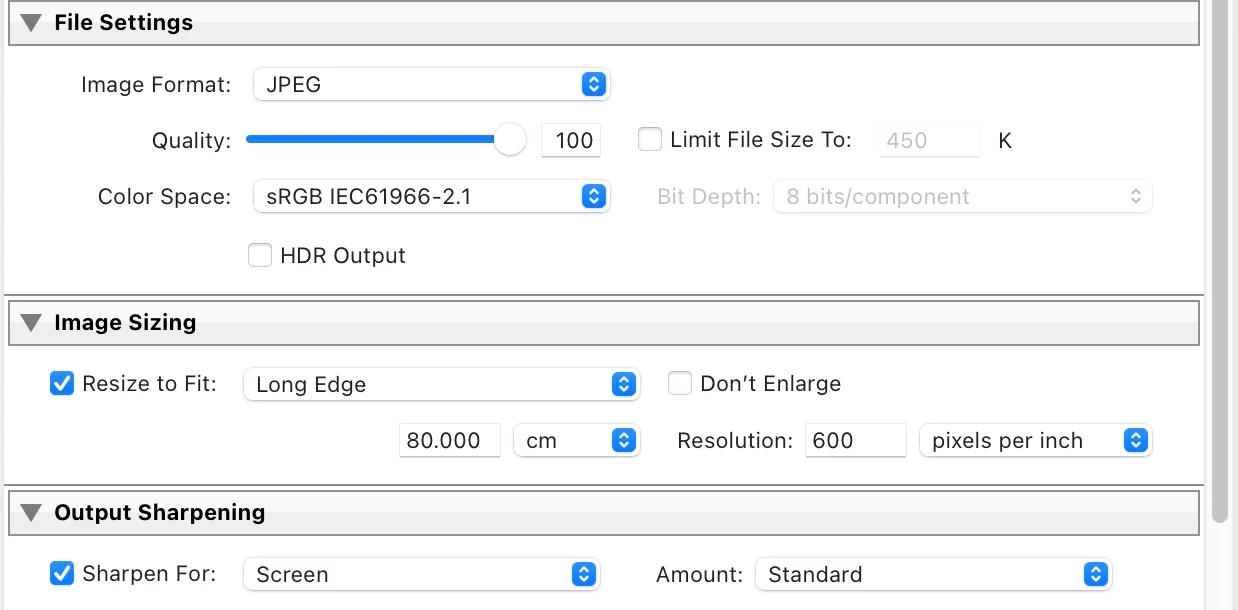Enable the Don't Enlarge checkbox
1238x610 pixels.
tap(680, 383)
